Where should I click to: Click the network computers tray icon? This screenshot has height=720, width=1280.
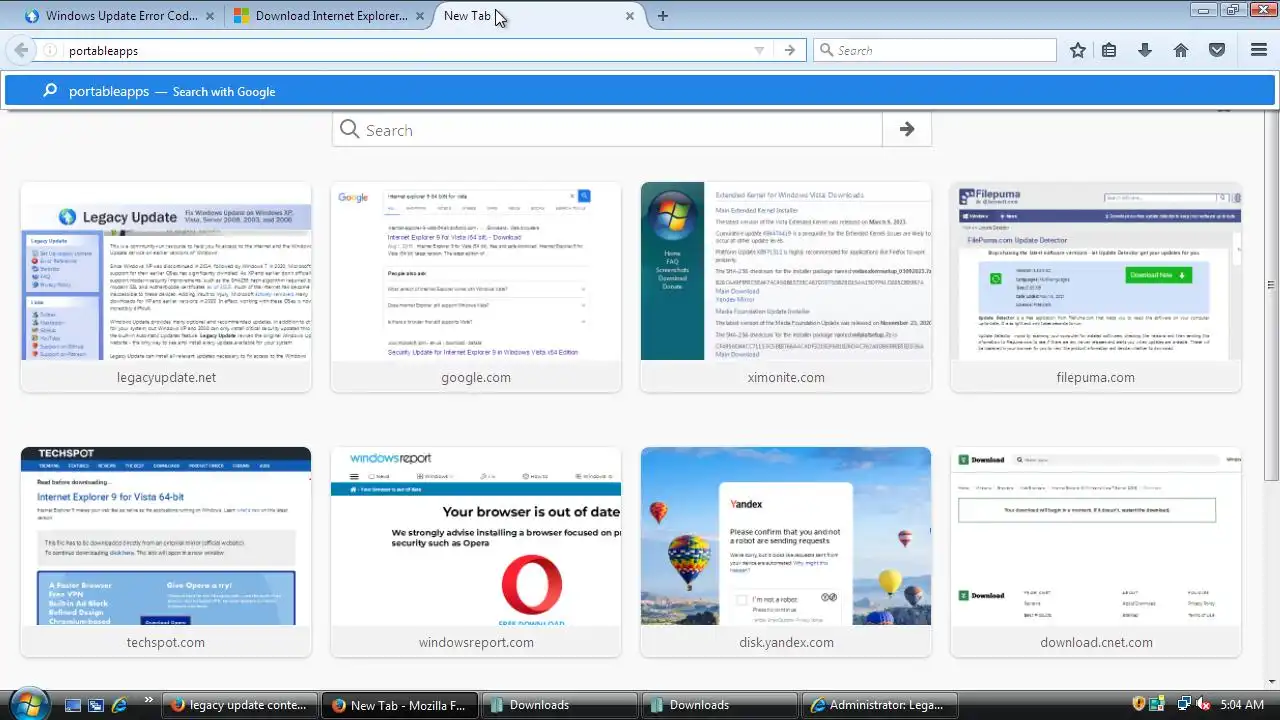click(1183, 705)
